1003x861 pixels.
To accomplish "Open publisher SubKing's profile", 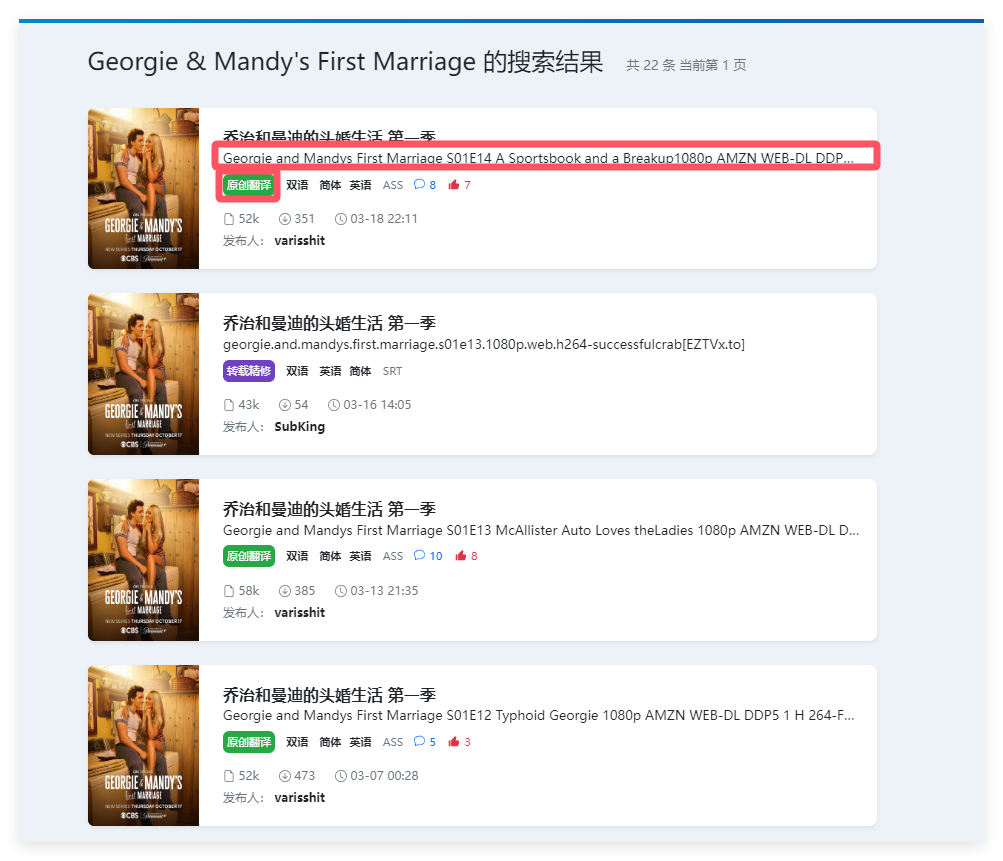I will [x=299, y=427].
